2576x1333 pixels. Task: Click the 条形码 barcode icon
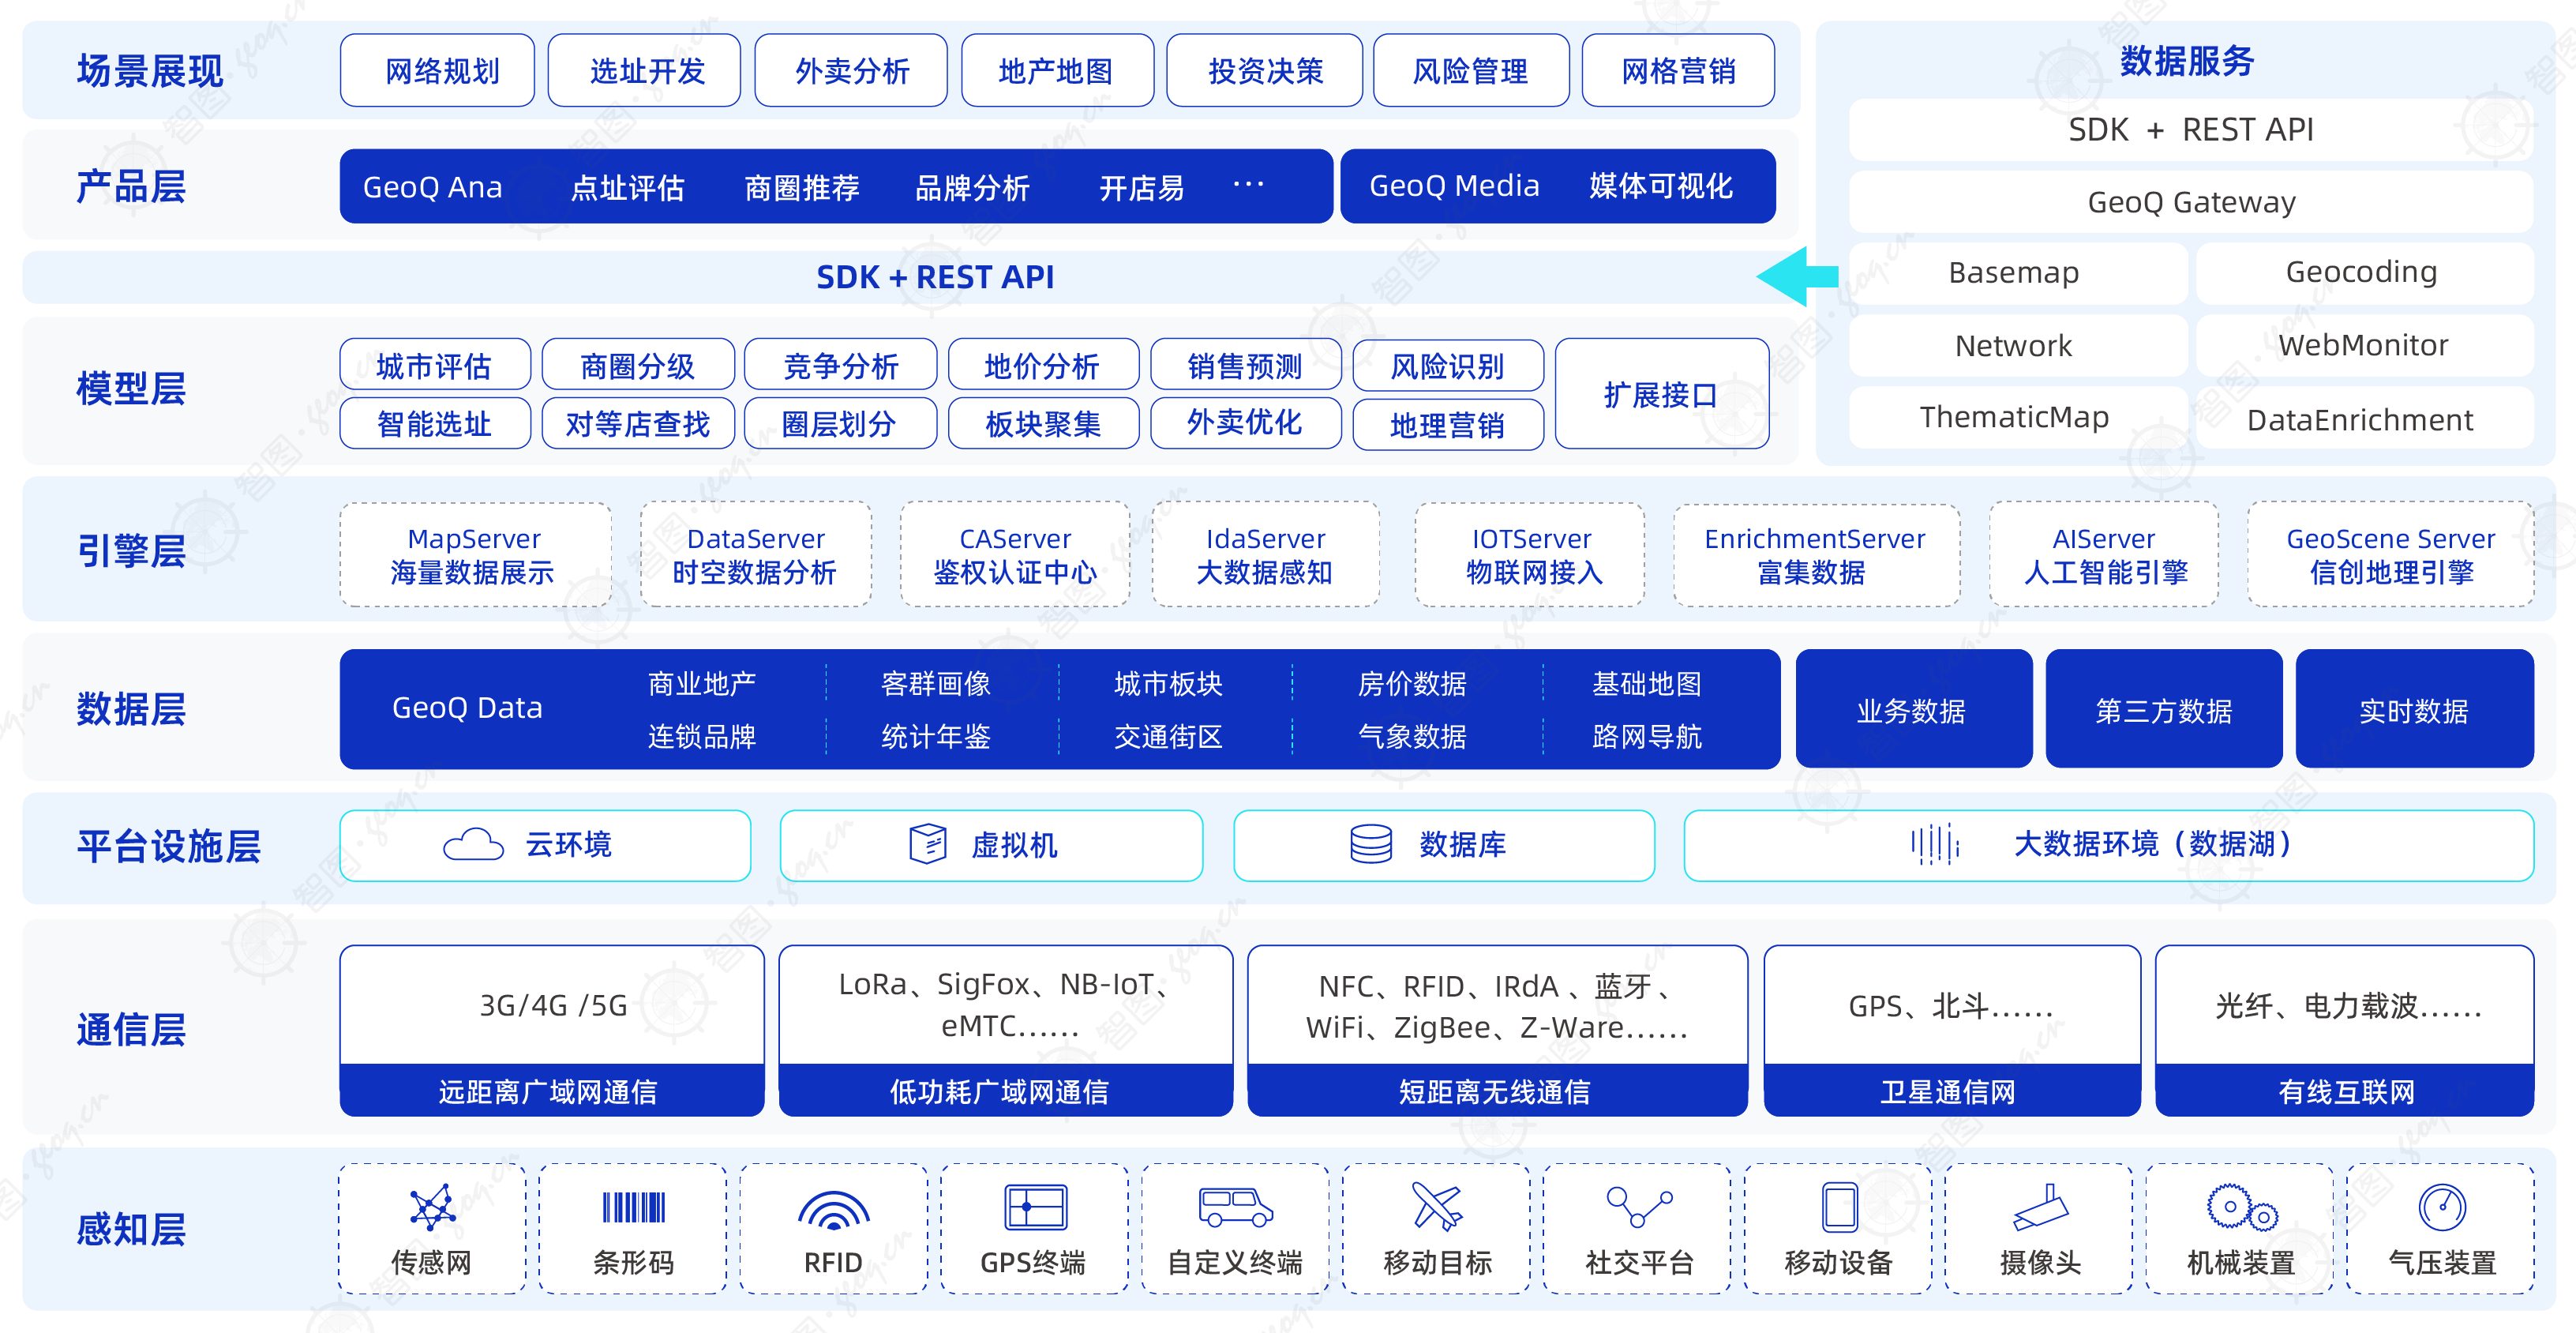point(633,1208)
